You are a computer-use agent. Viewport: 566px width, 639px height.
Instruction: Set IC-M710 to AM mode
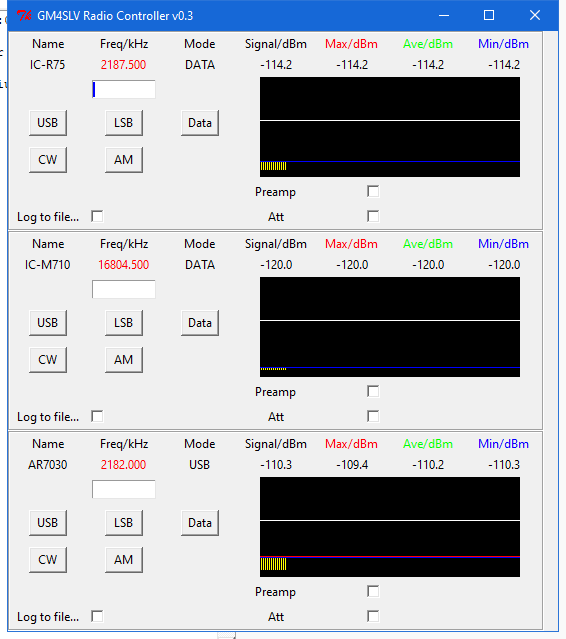click(124, 360)
